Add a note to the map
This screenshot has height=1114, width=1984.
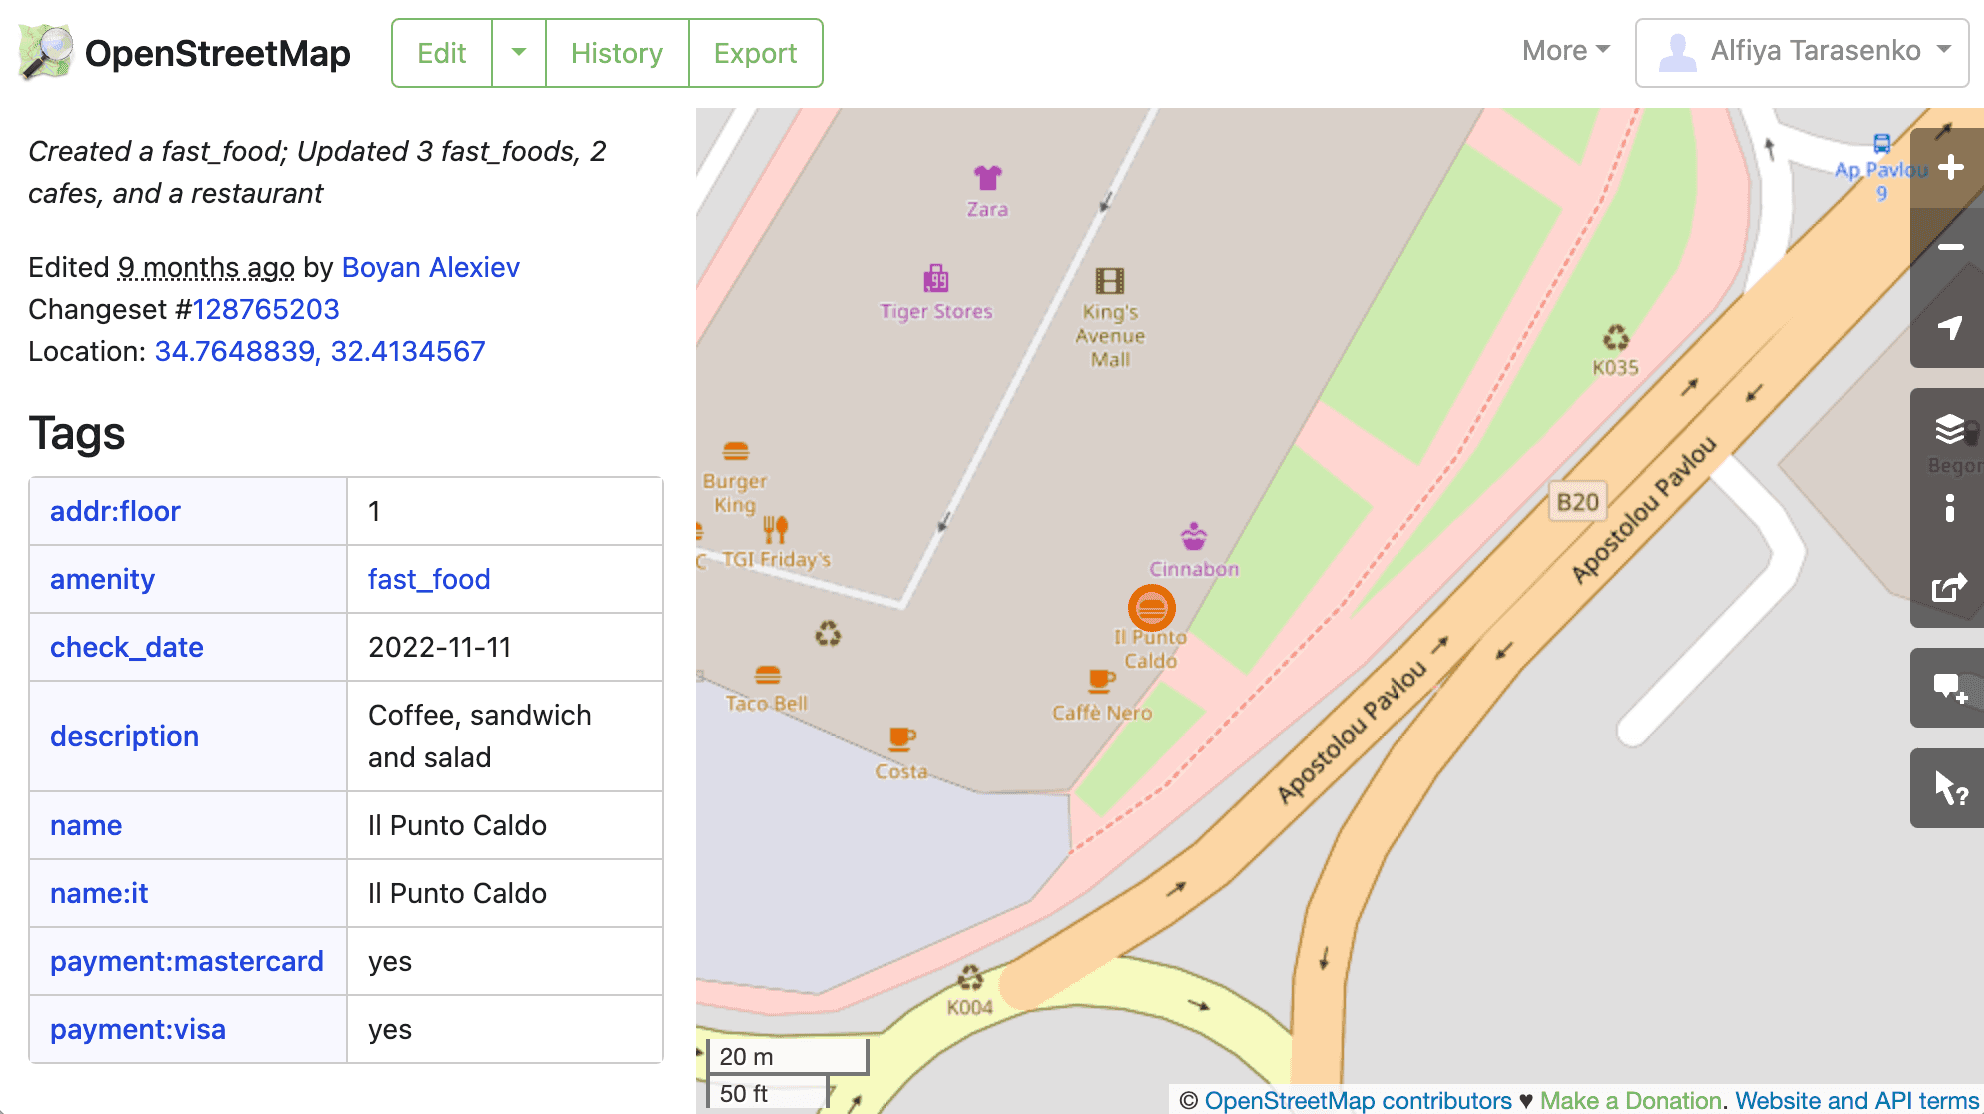tap(1950, 688)
